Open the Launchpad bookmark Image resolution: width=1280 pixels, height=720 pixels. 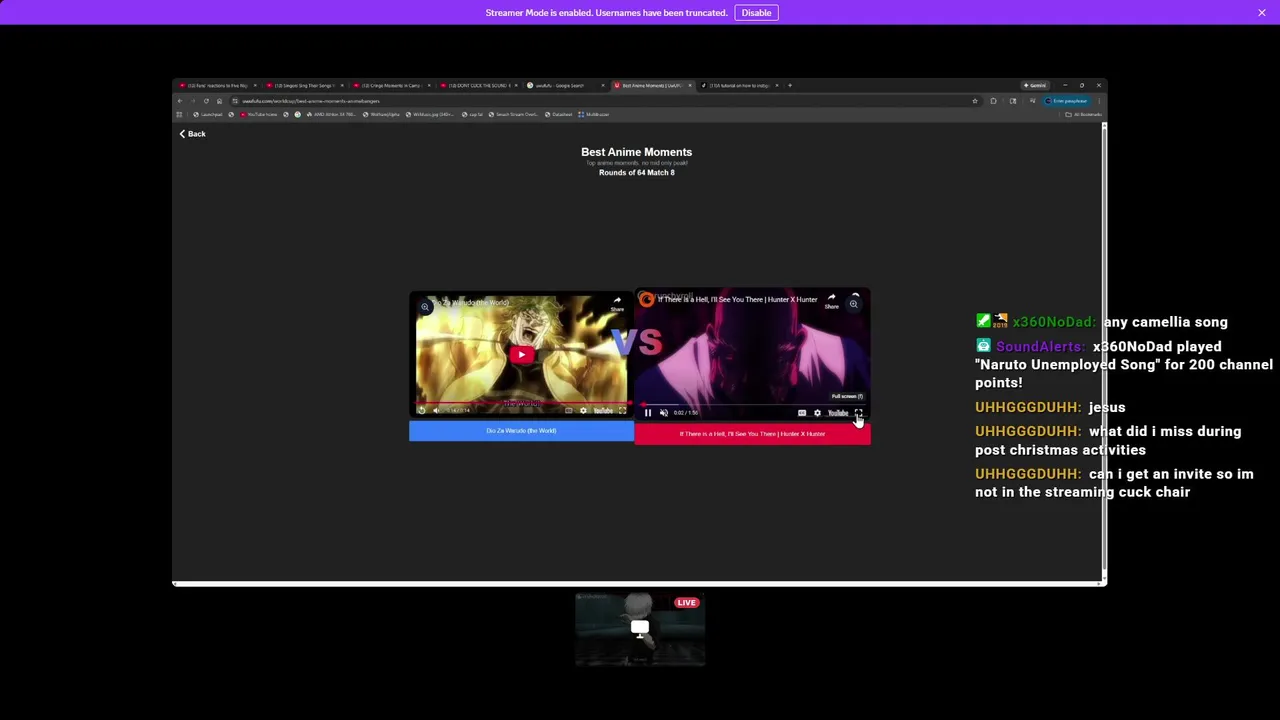point(206,114)
